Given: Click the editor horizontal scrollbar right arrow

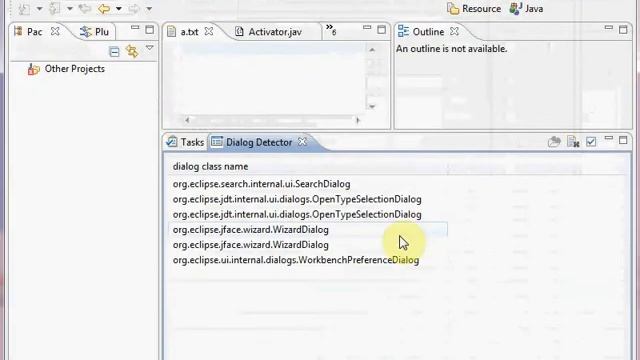Looking at the screenshot, I should [358, 120].
